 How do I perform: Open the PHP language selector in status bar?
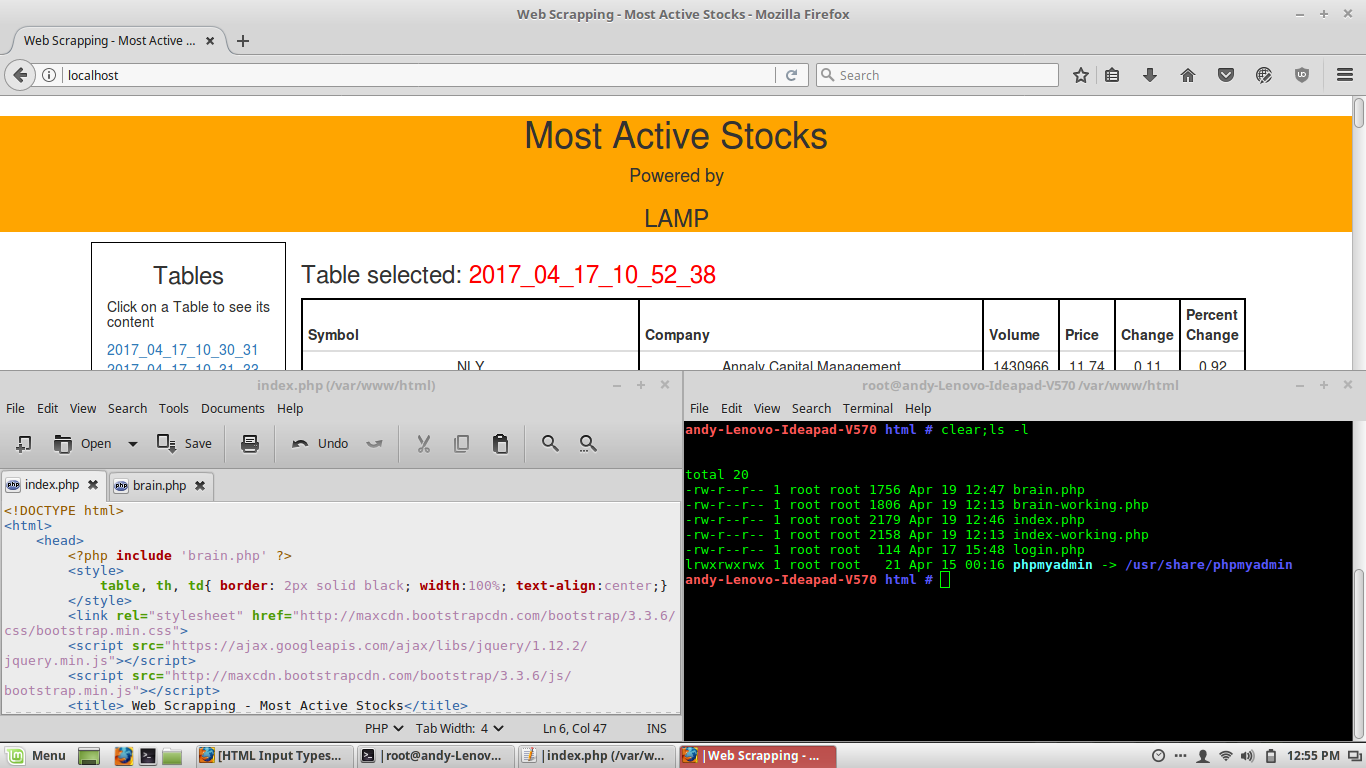click(x=384, y=729)
